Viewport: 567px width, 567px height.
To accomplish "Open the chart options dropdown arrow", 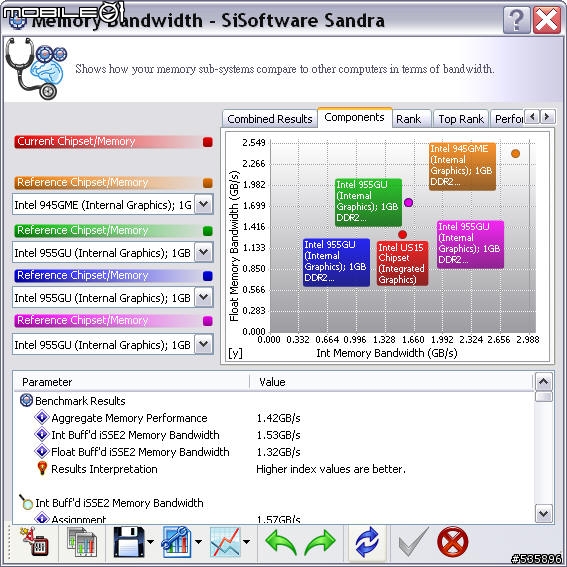I will [199, 541].
